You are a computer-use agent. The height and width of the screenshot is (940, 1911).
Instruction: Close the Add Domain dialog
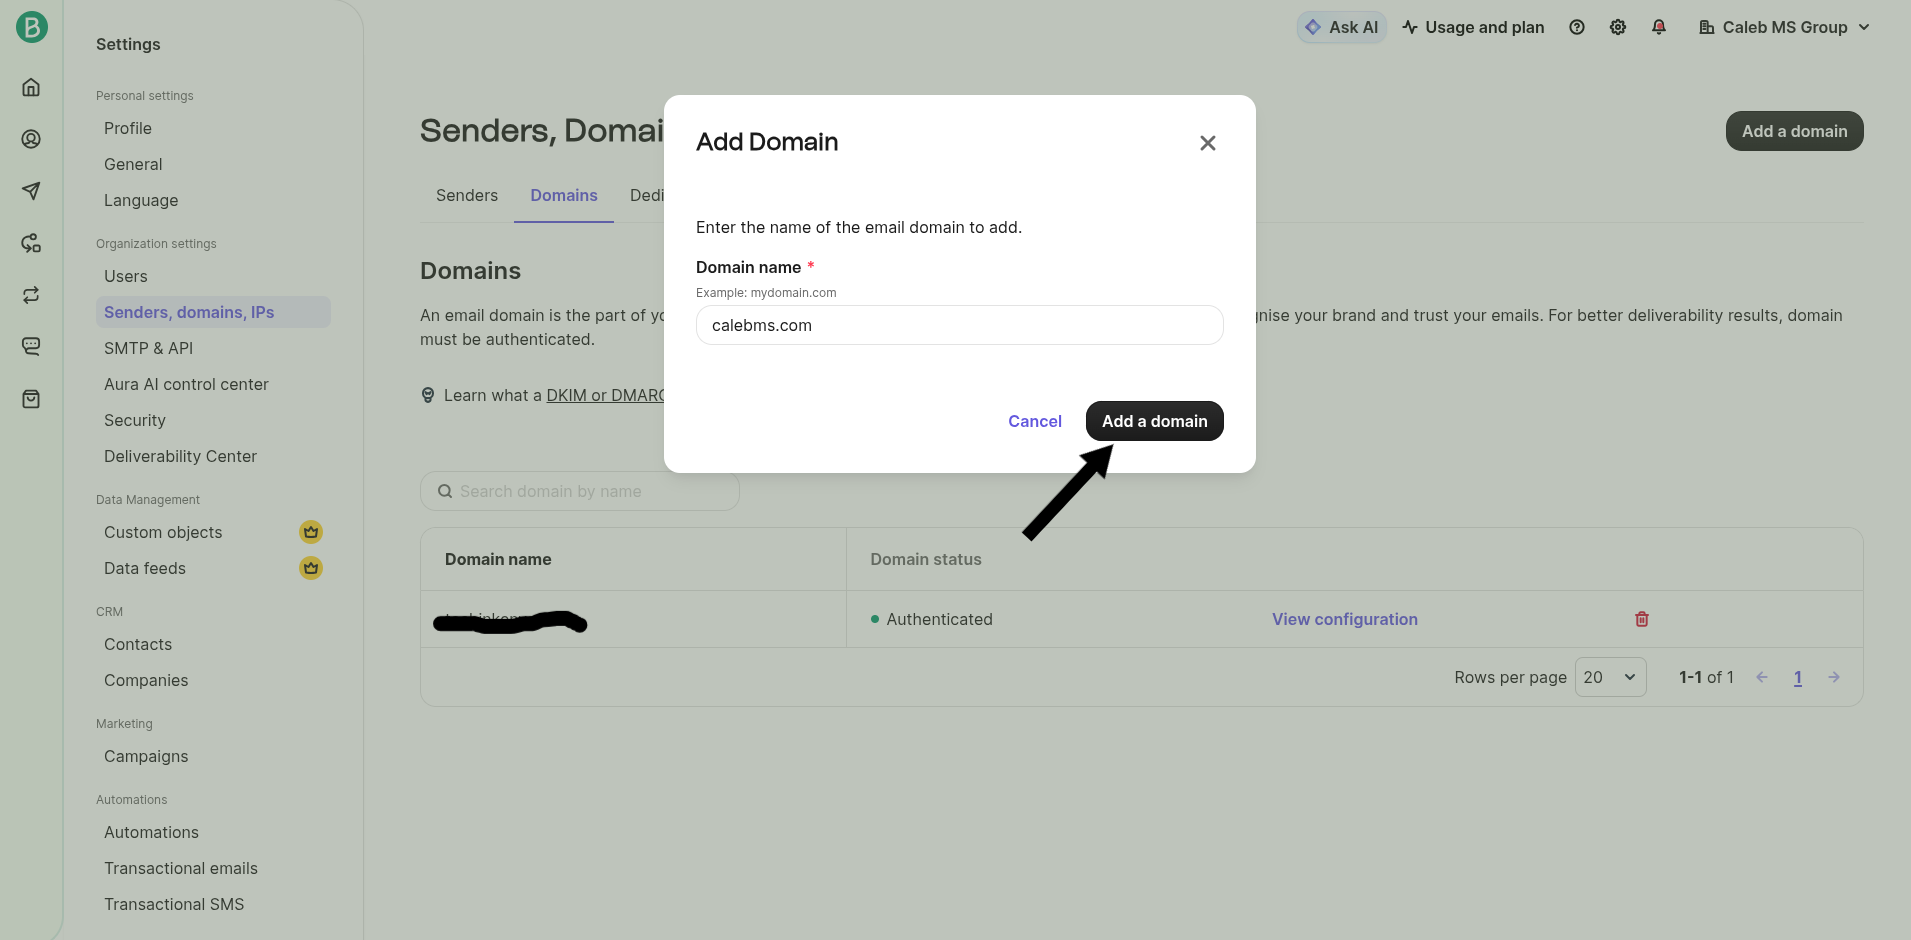click(x=1208, y=143)
